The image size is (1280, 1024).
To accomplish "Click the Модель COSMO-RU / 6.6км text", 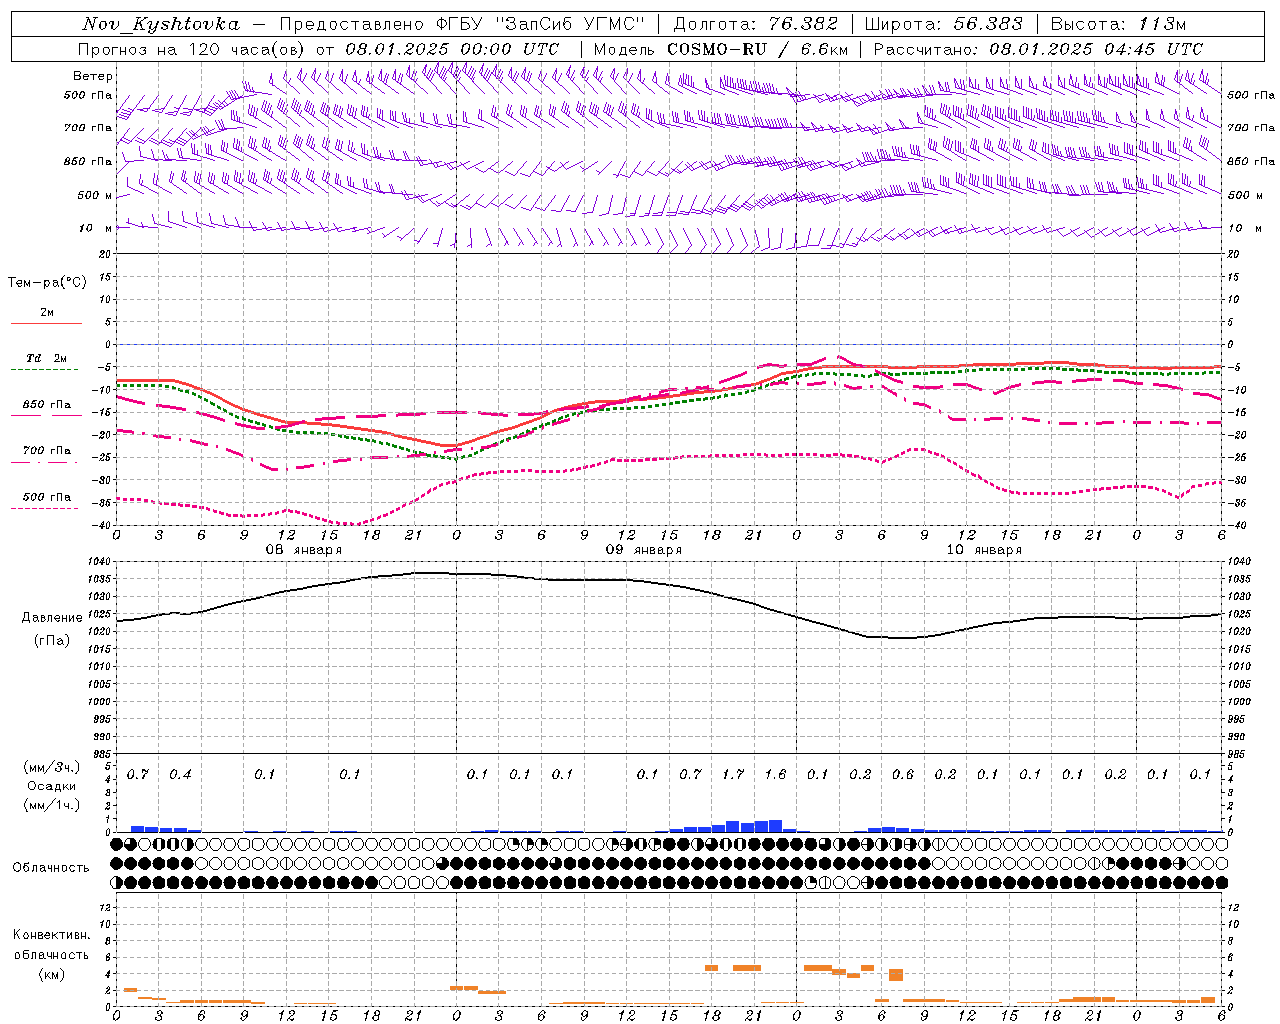I will click(x=721, y=49).
